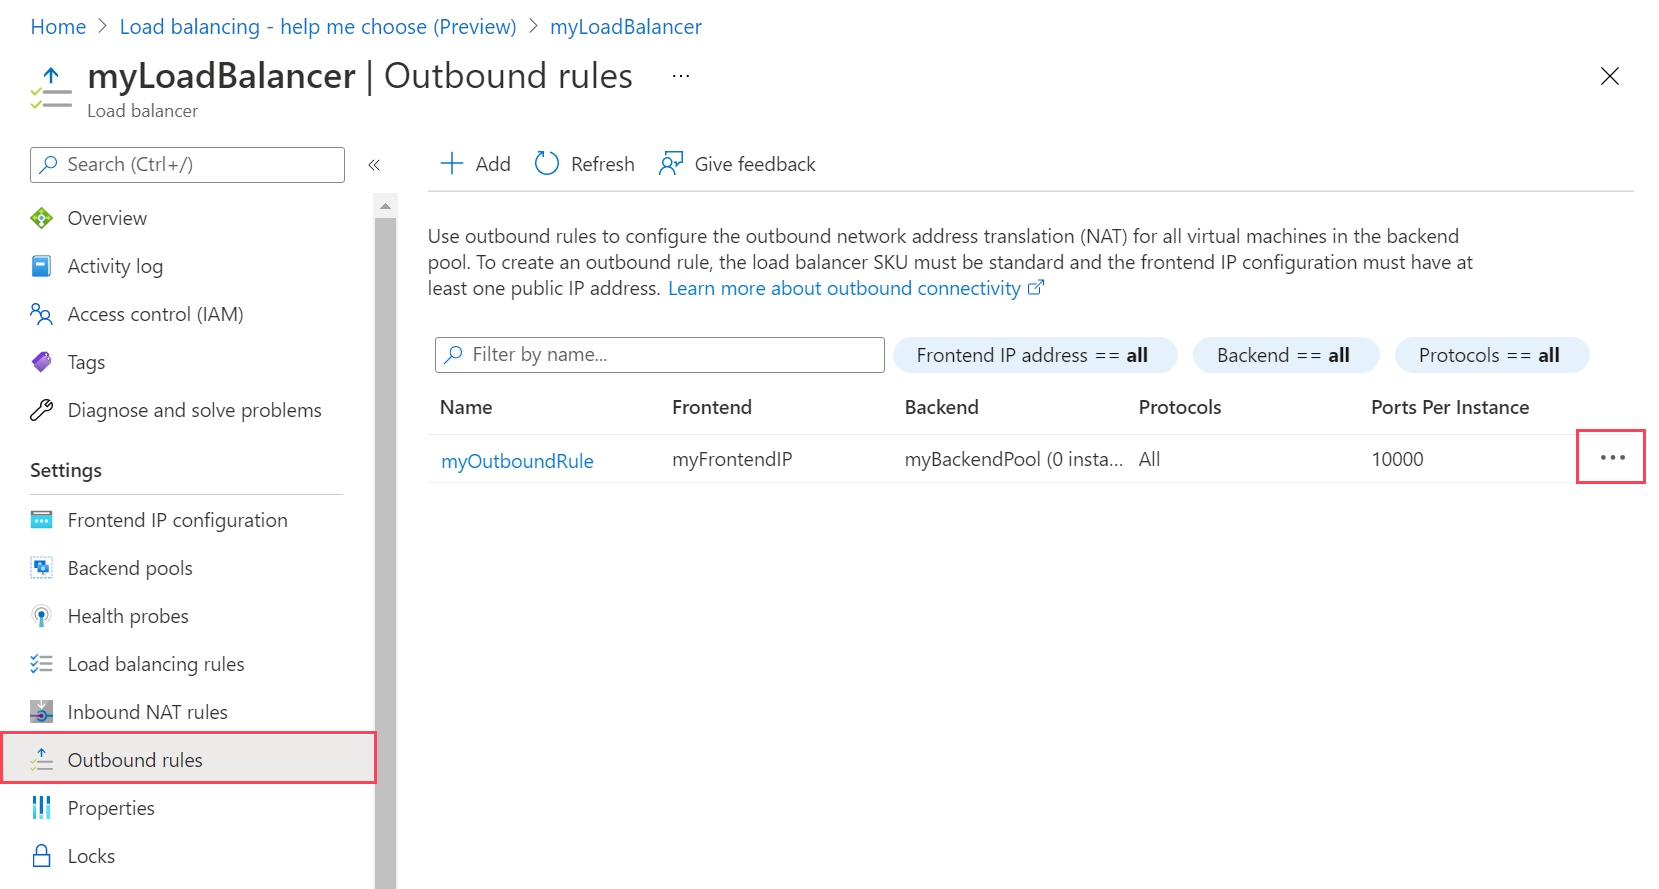Click the plus icon beside Add
The image size is (1659, 889).
452,164
